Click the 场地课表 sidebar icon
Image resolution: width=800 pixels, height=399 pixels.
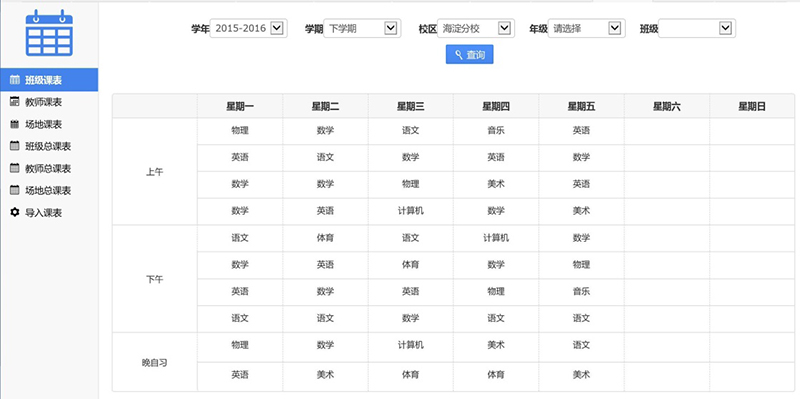(15, 124)
